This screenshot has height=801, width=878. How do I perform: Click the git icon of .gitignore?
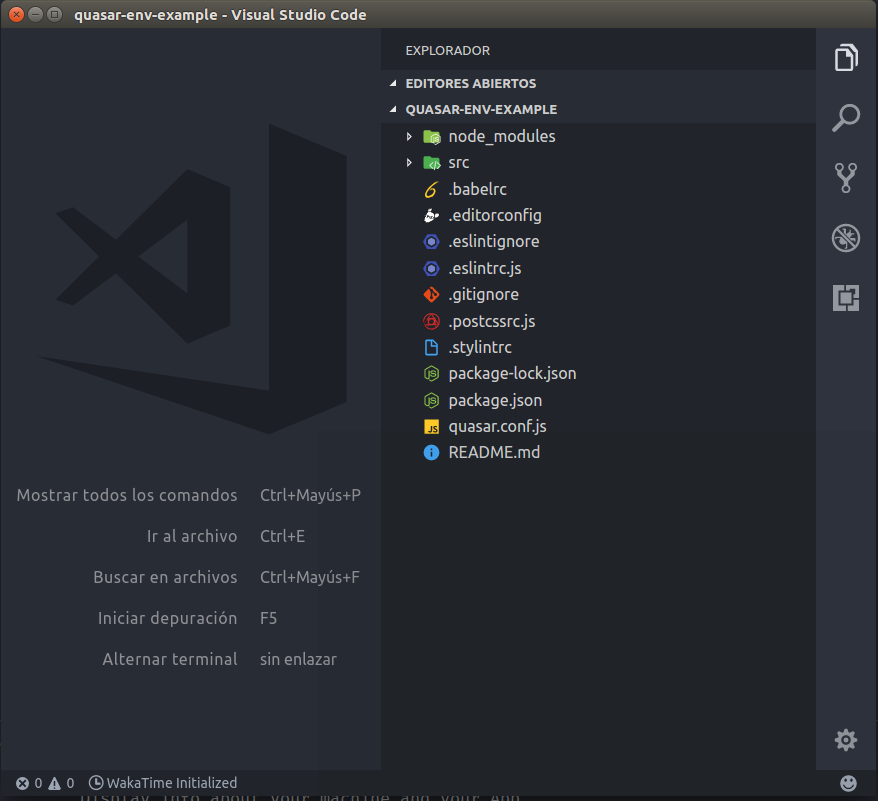click(x=431, y=295)
